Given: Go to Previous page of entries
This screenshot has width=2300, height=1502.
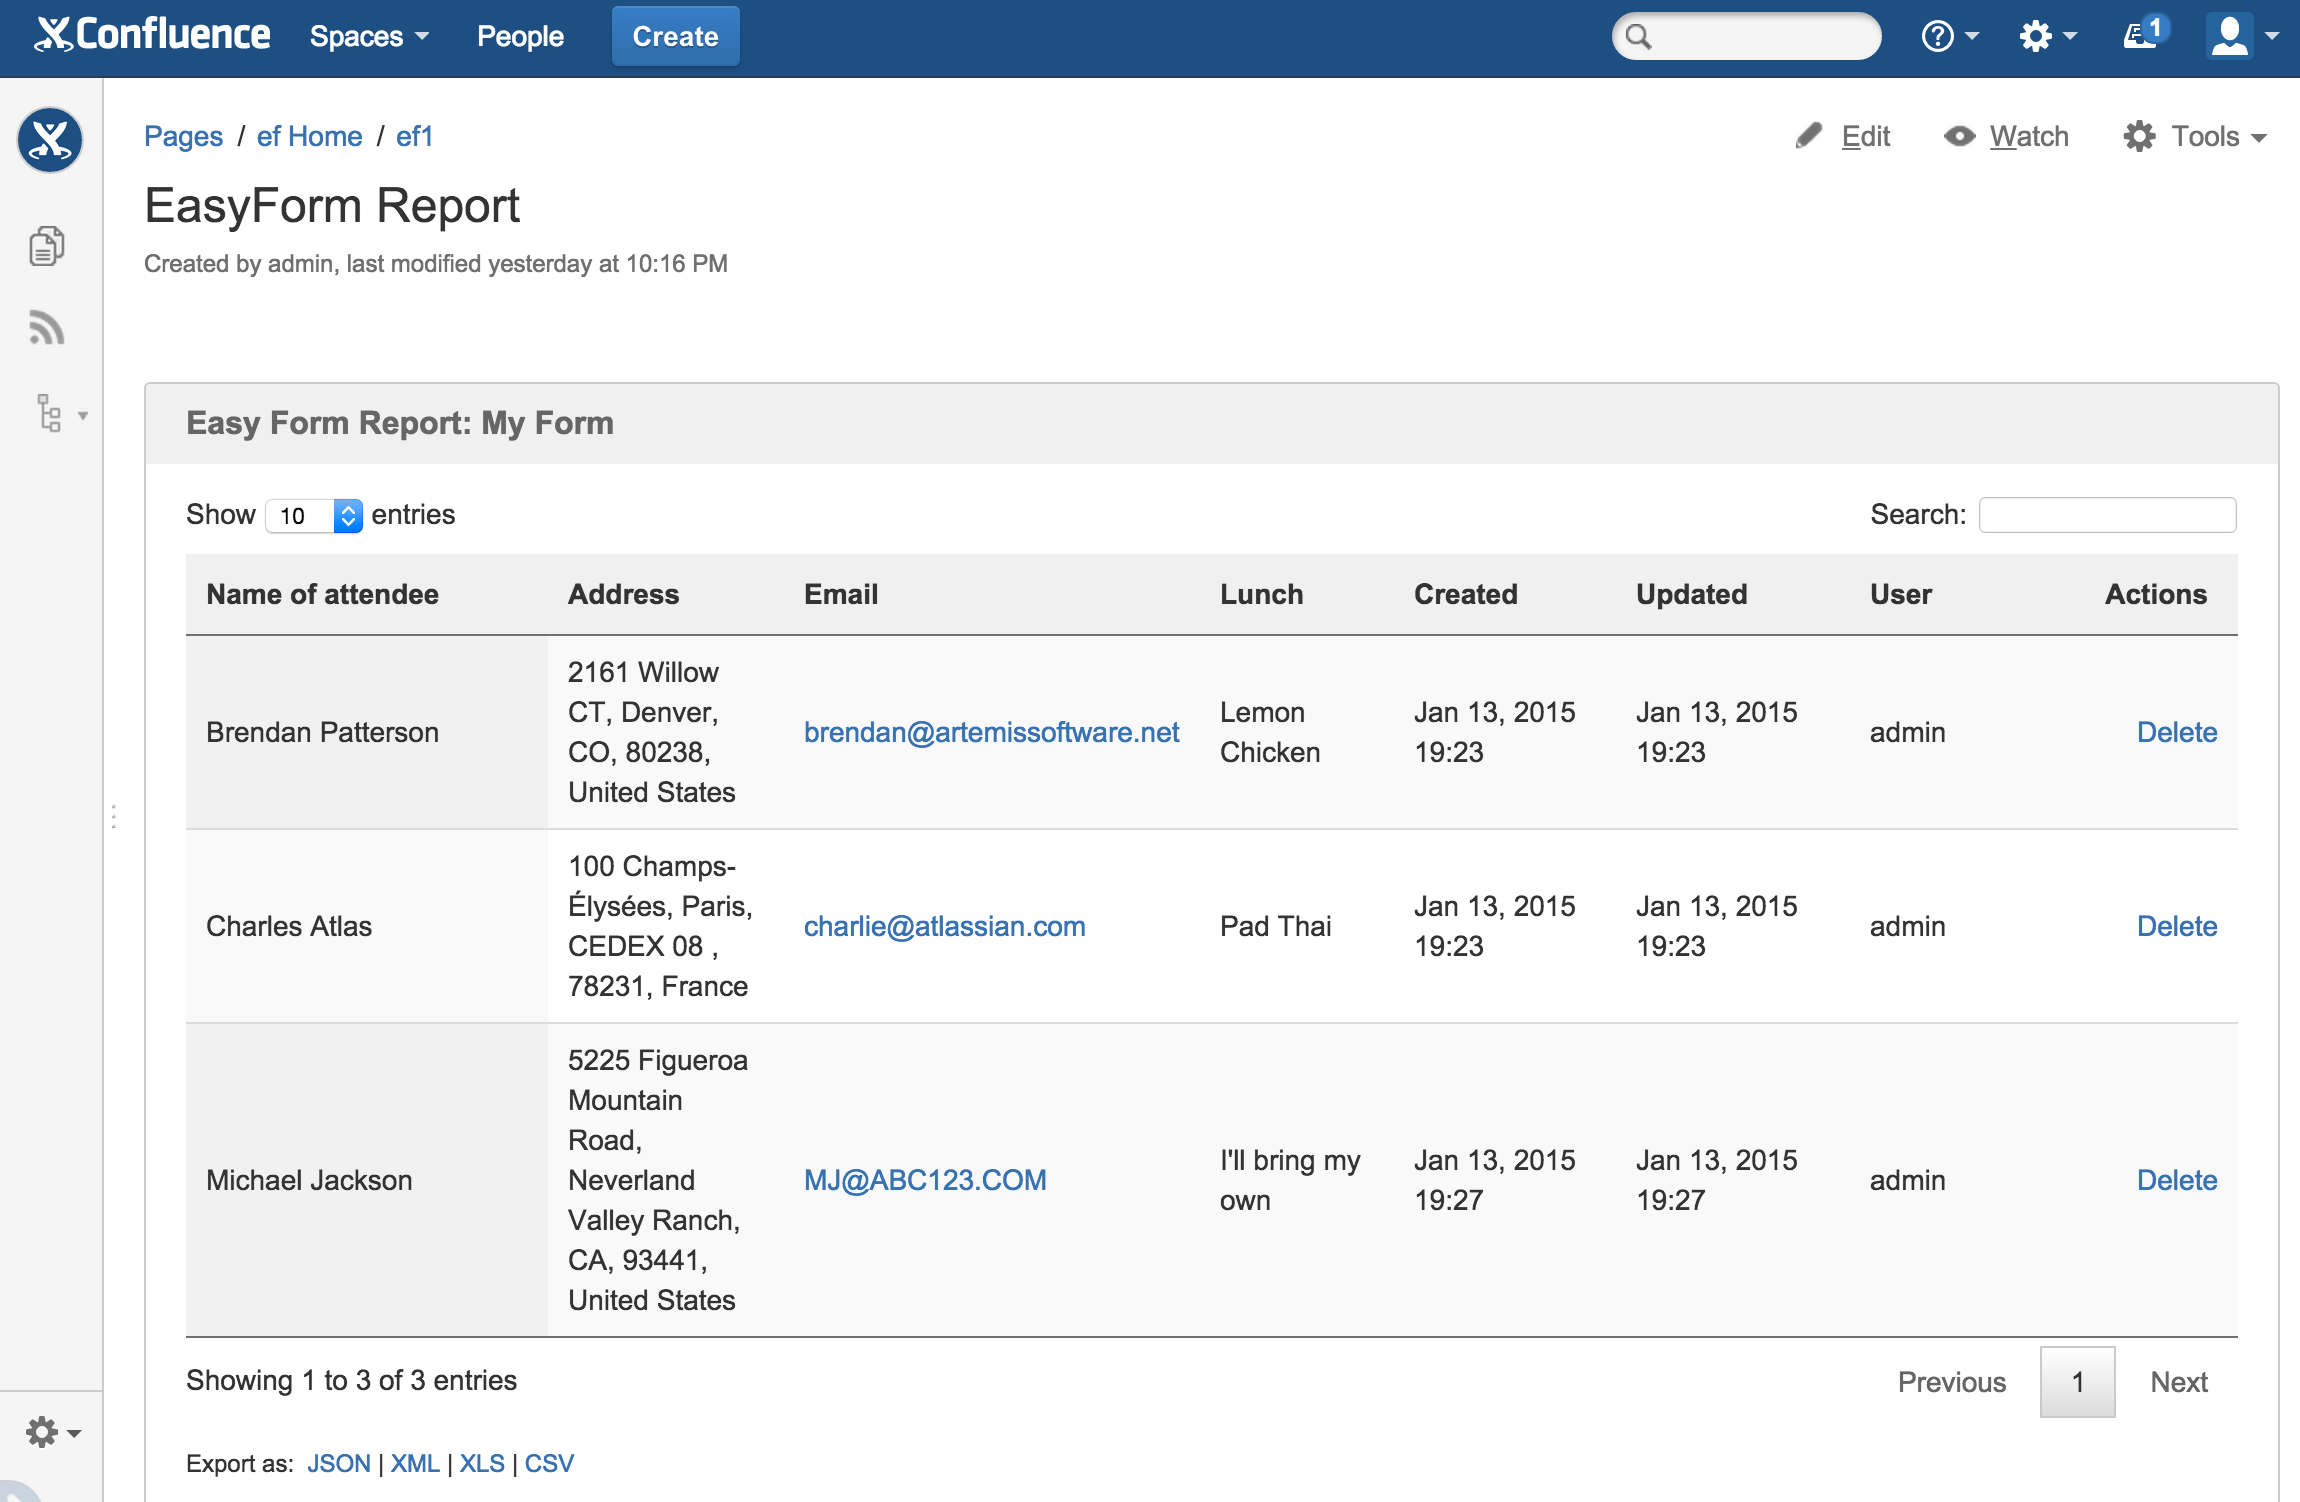Looking at the screenshot, I should click(1952, 1382).
